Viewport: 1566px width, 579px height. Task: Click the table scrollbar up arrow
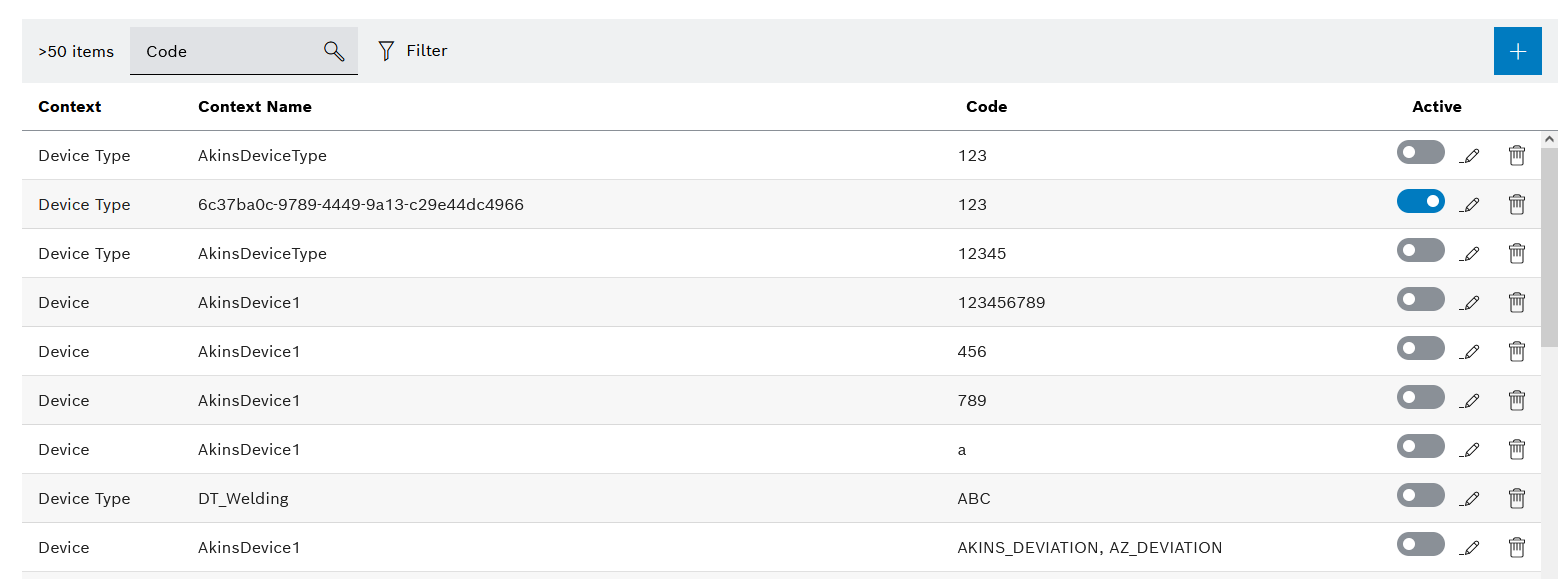click(x=1550, y=139)
